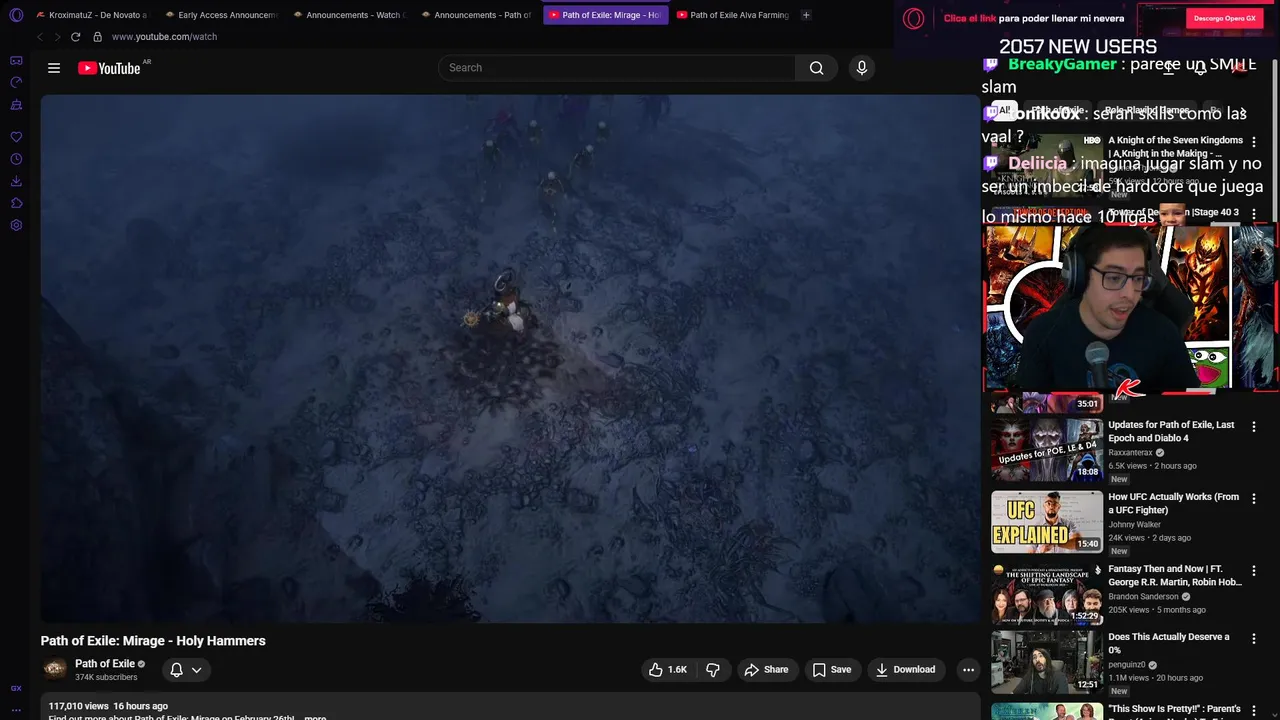This screenshot has width=1280, height=720.
Task: Open A Knight of the Seven Kingdoms title
Action: [x=1175, y=146]
